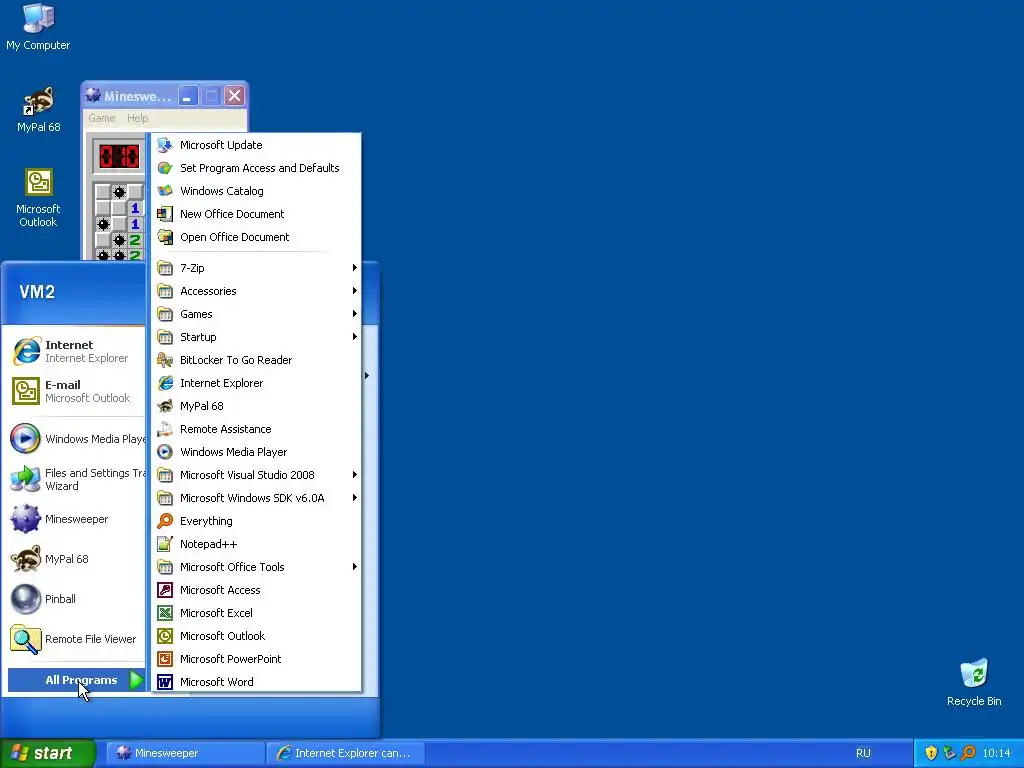Image resolution: width=1024 pixels, height=768 pixels.
Task: Expand the Accessories folder
Action: click(256, 291)
